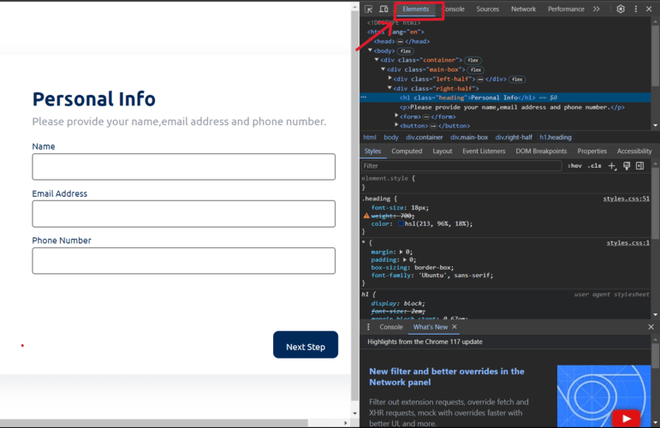Viewport: 660px width, 428px height.
Task: Select What's New drawer tab
Action: [x=430, y=327]
